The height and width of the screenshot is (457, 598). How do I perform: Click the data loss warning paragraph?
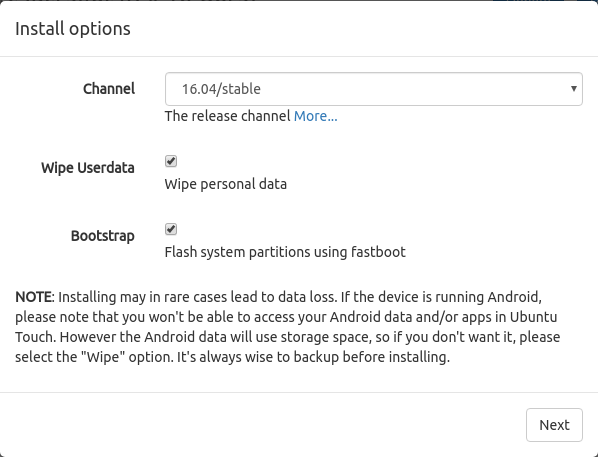pos(288,327)
